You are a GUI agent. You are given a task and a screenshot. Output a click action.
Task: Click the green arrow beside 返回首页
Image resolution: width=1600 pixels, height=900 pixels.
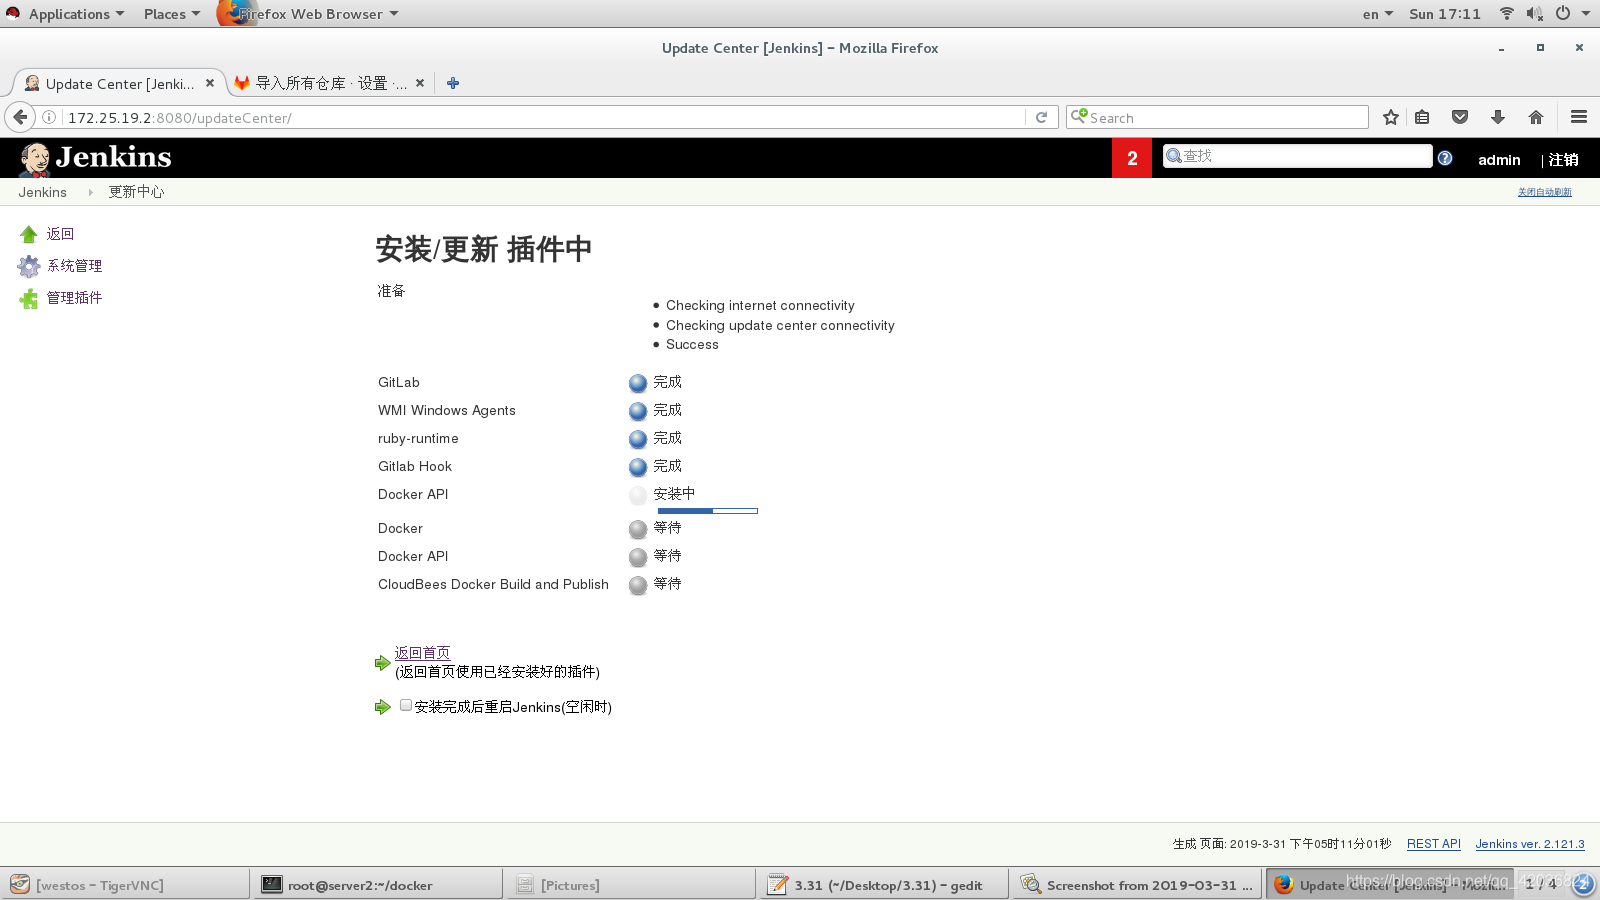tap(382, 662)
